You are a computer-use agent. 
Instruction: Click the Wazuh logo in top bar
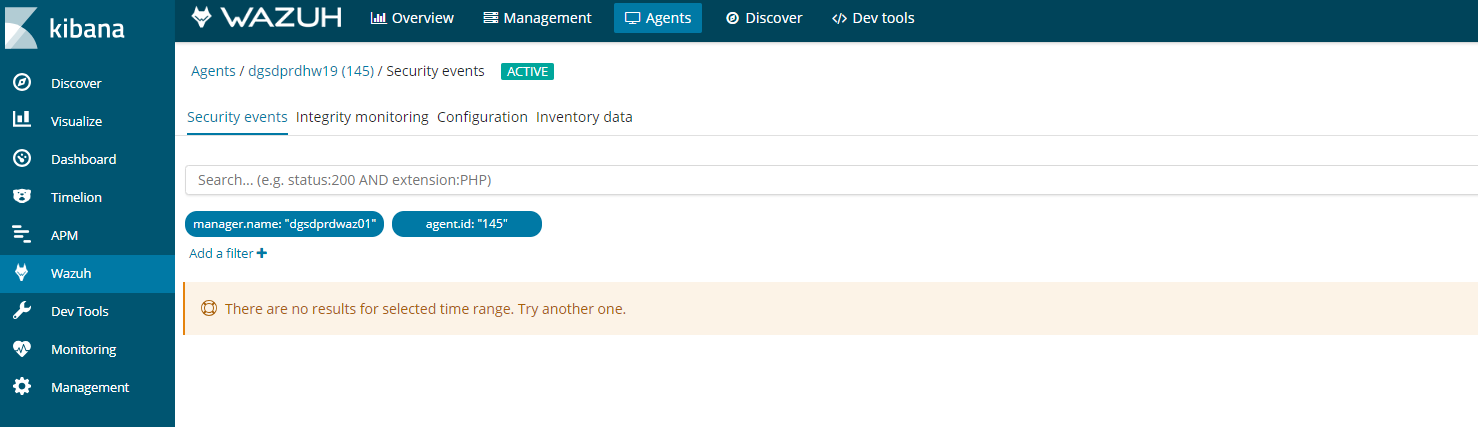[x=266, y=18]
